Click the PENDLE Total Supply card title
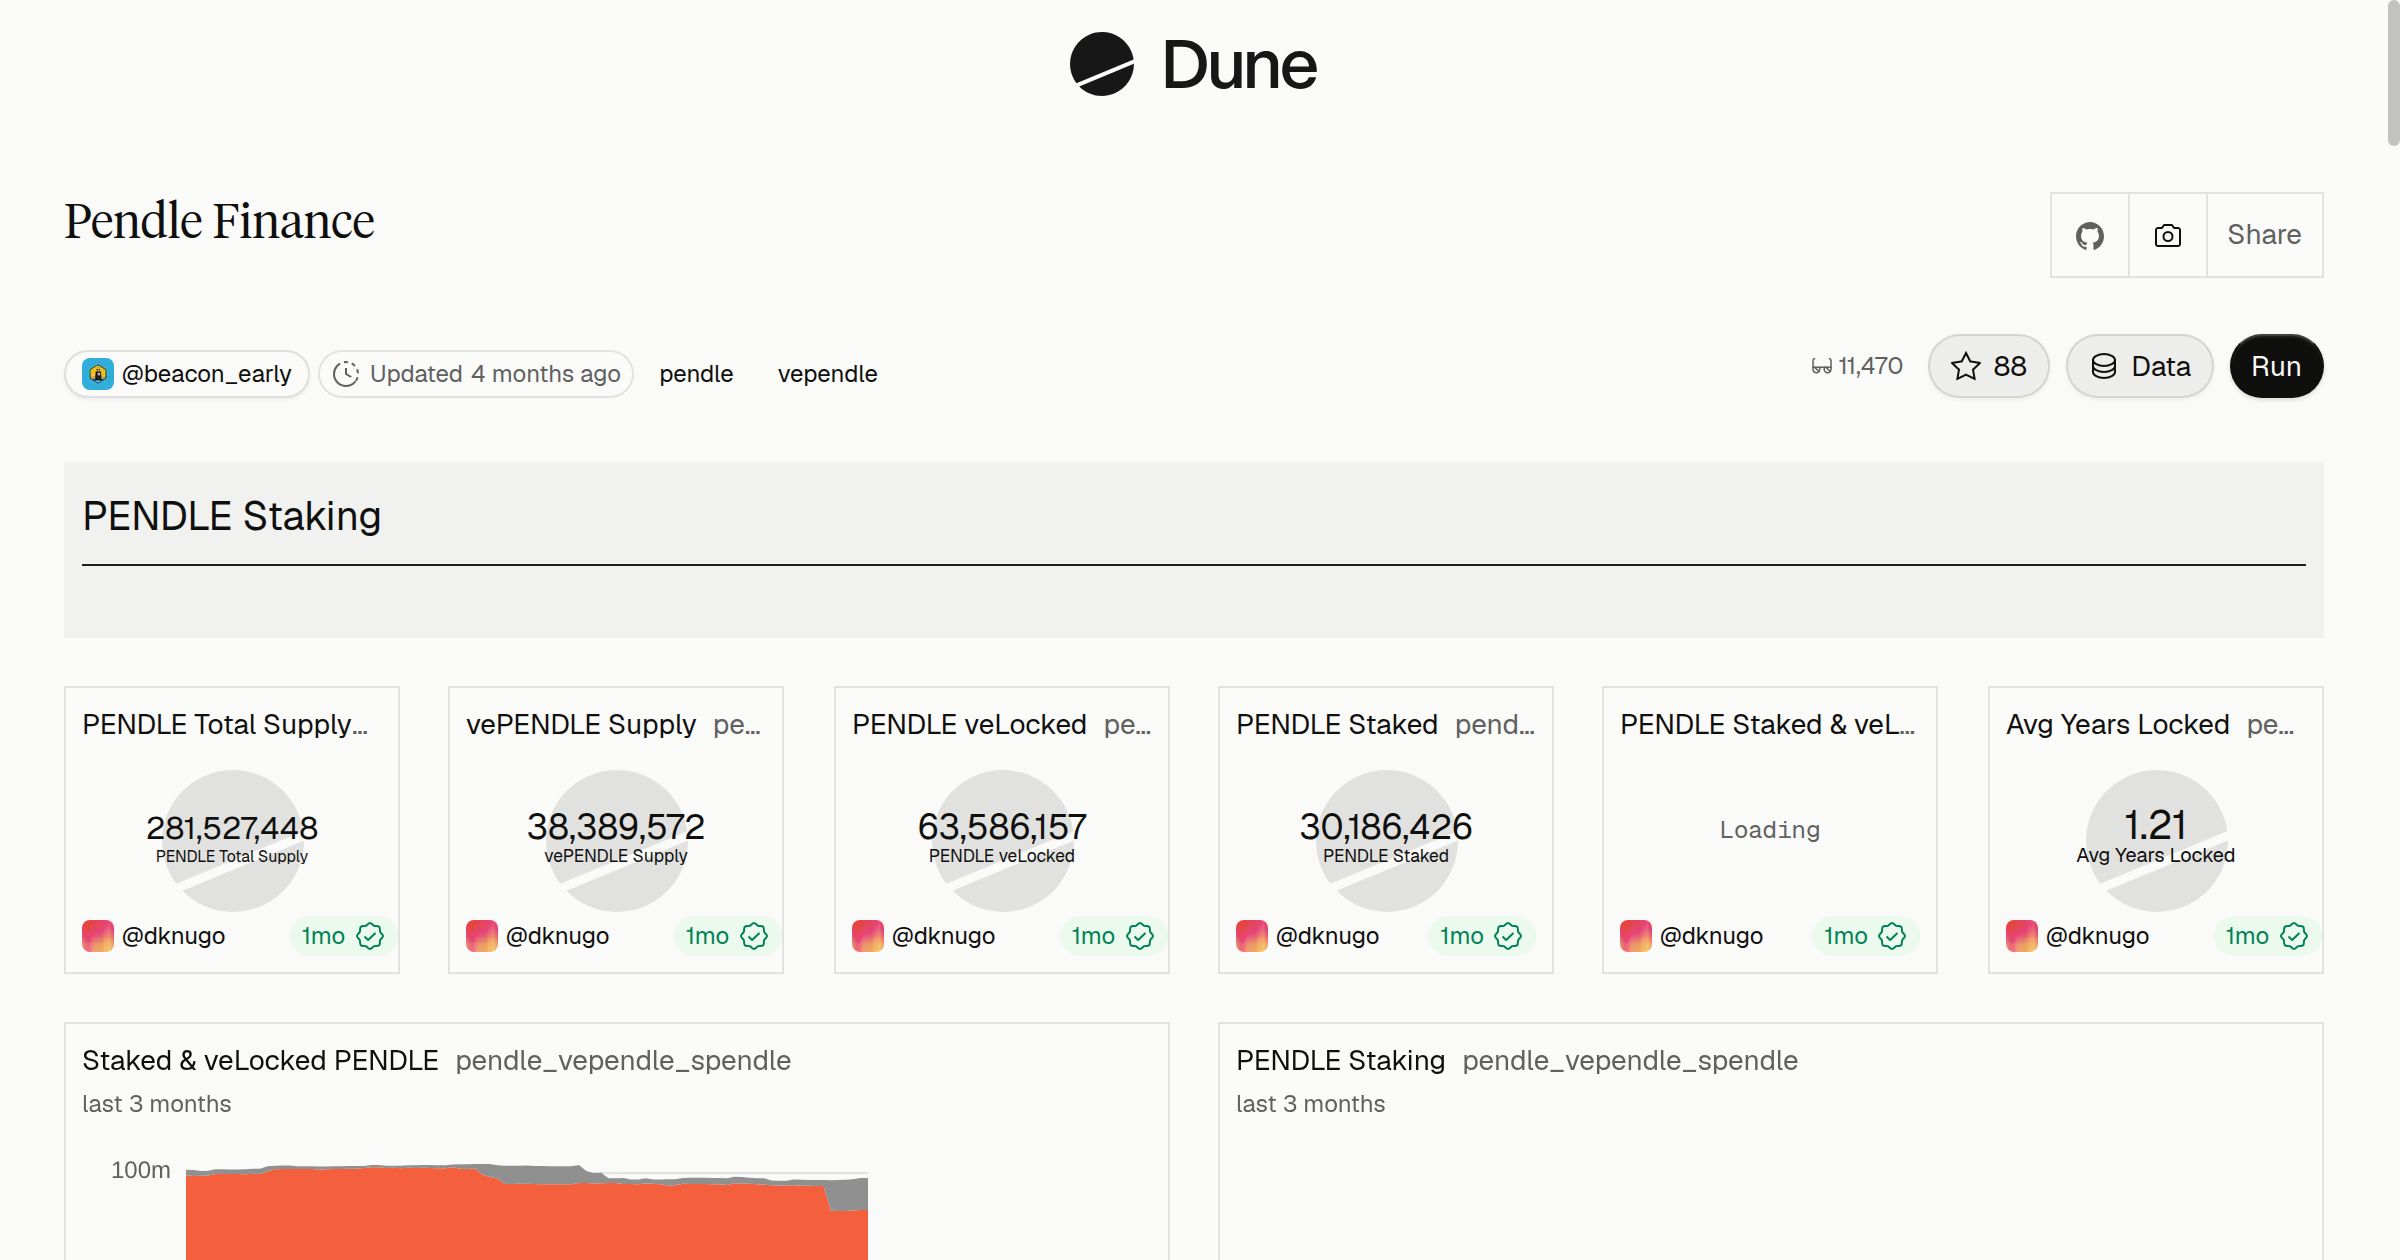2400x1260 pixels. click(x=225, y=724)
